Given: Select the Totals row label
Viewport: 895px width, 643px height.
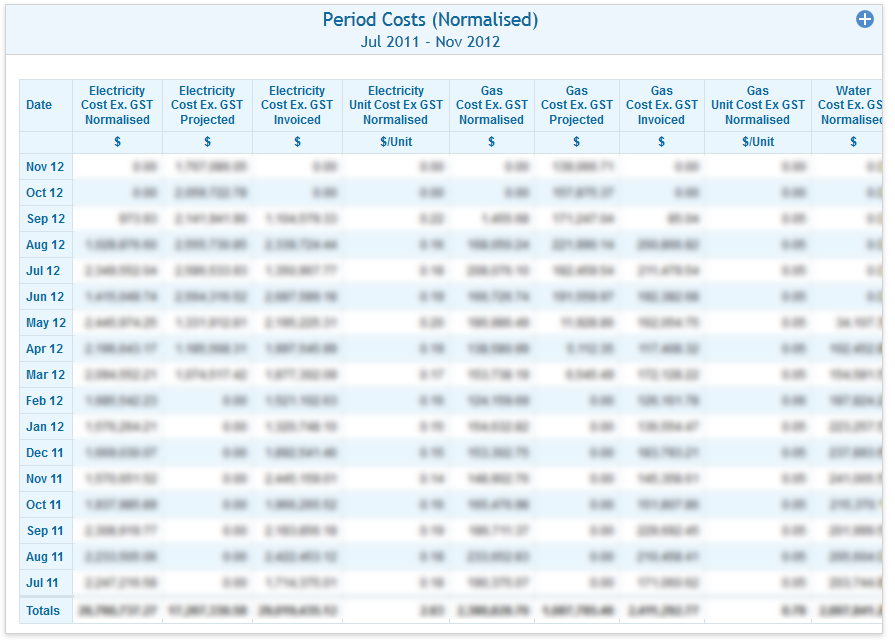Looking at the screenshot, I should (43, 611).
